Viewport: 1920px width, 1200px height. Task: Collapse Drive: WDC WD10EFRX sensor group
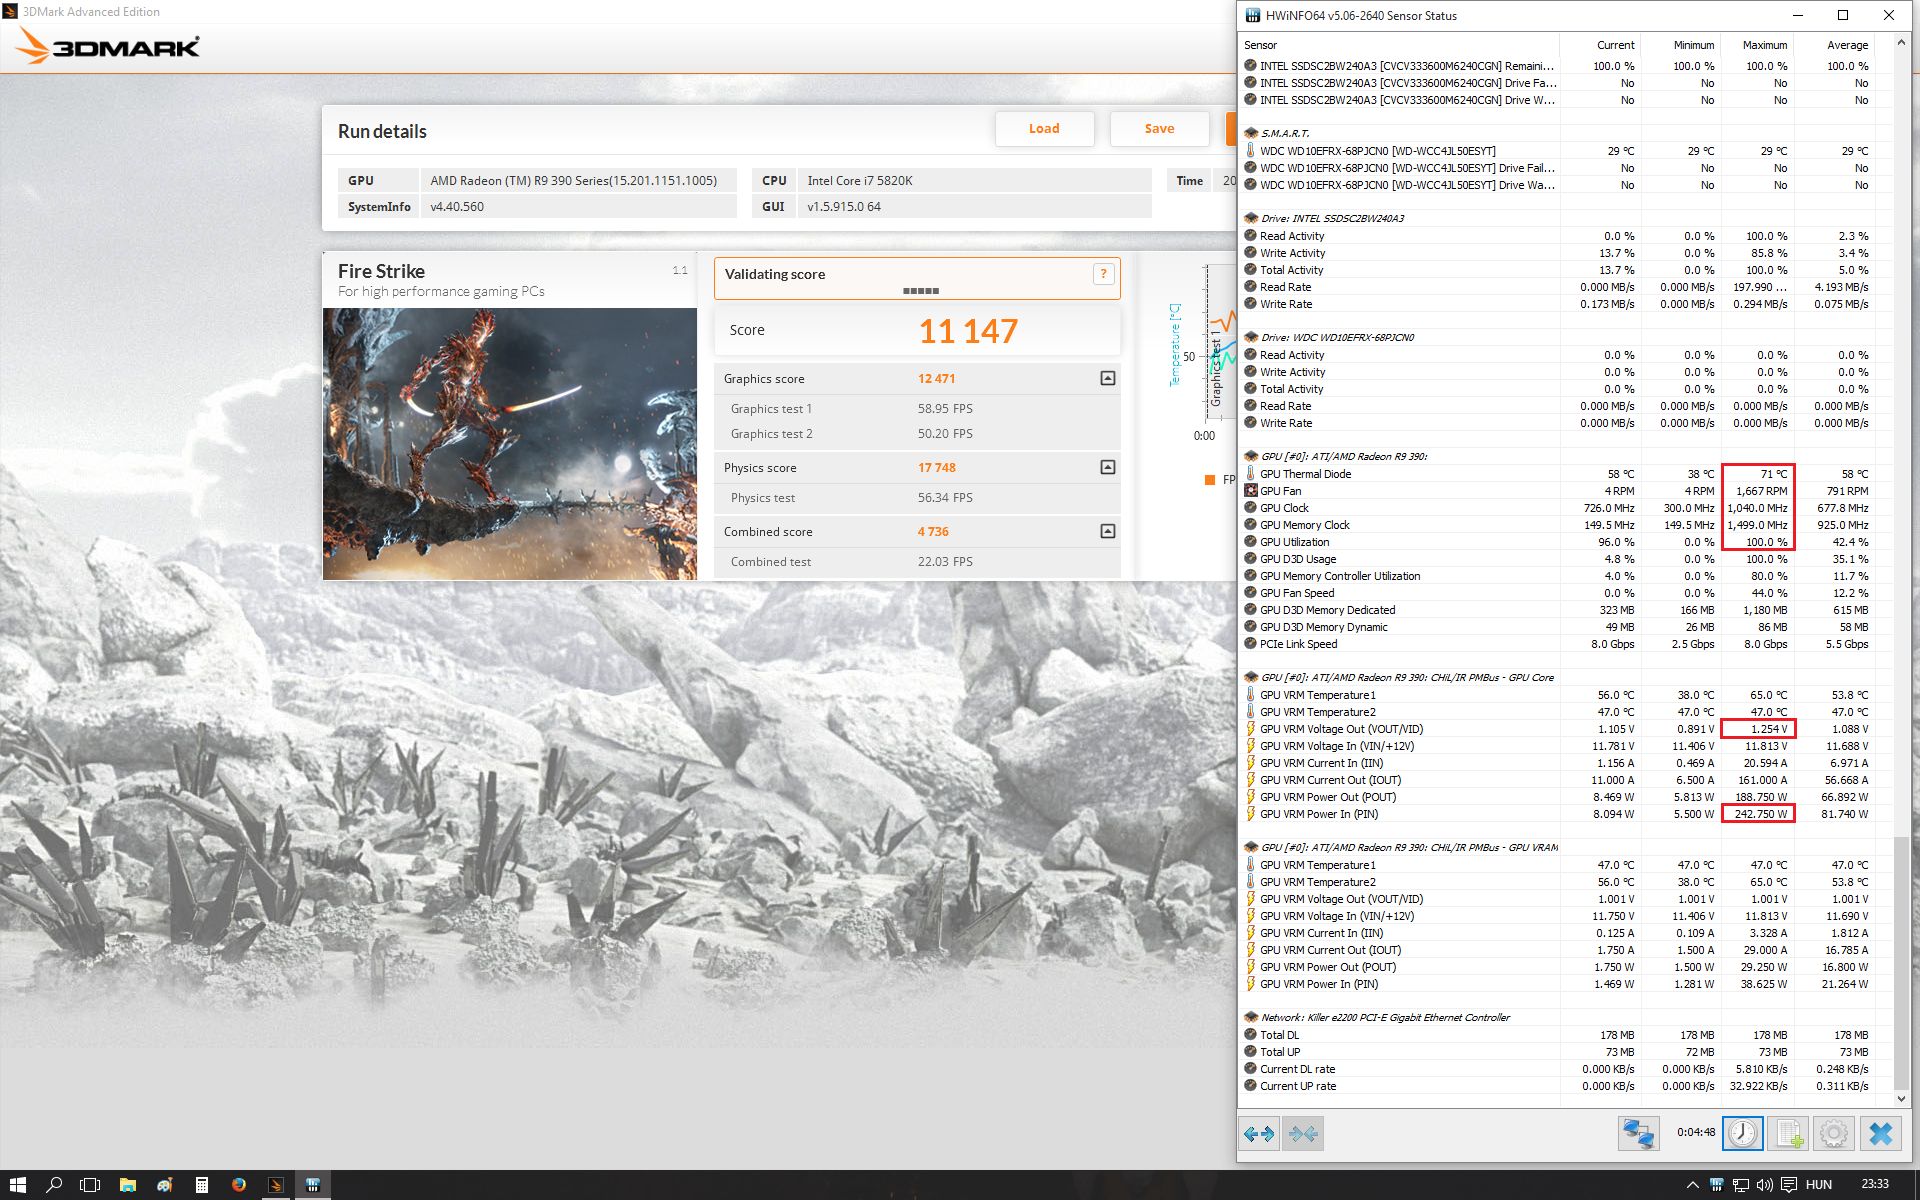pyautogui.click(x=1250, y=337)
